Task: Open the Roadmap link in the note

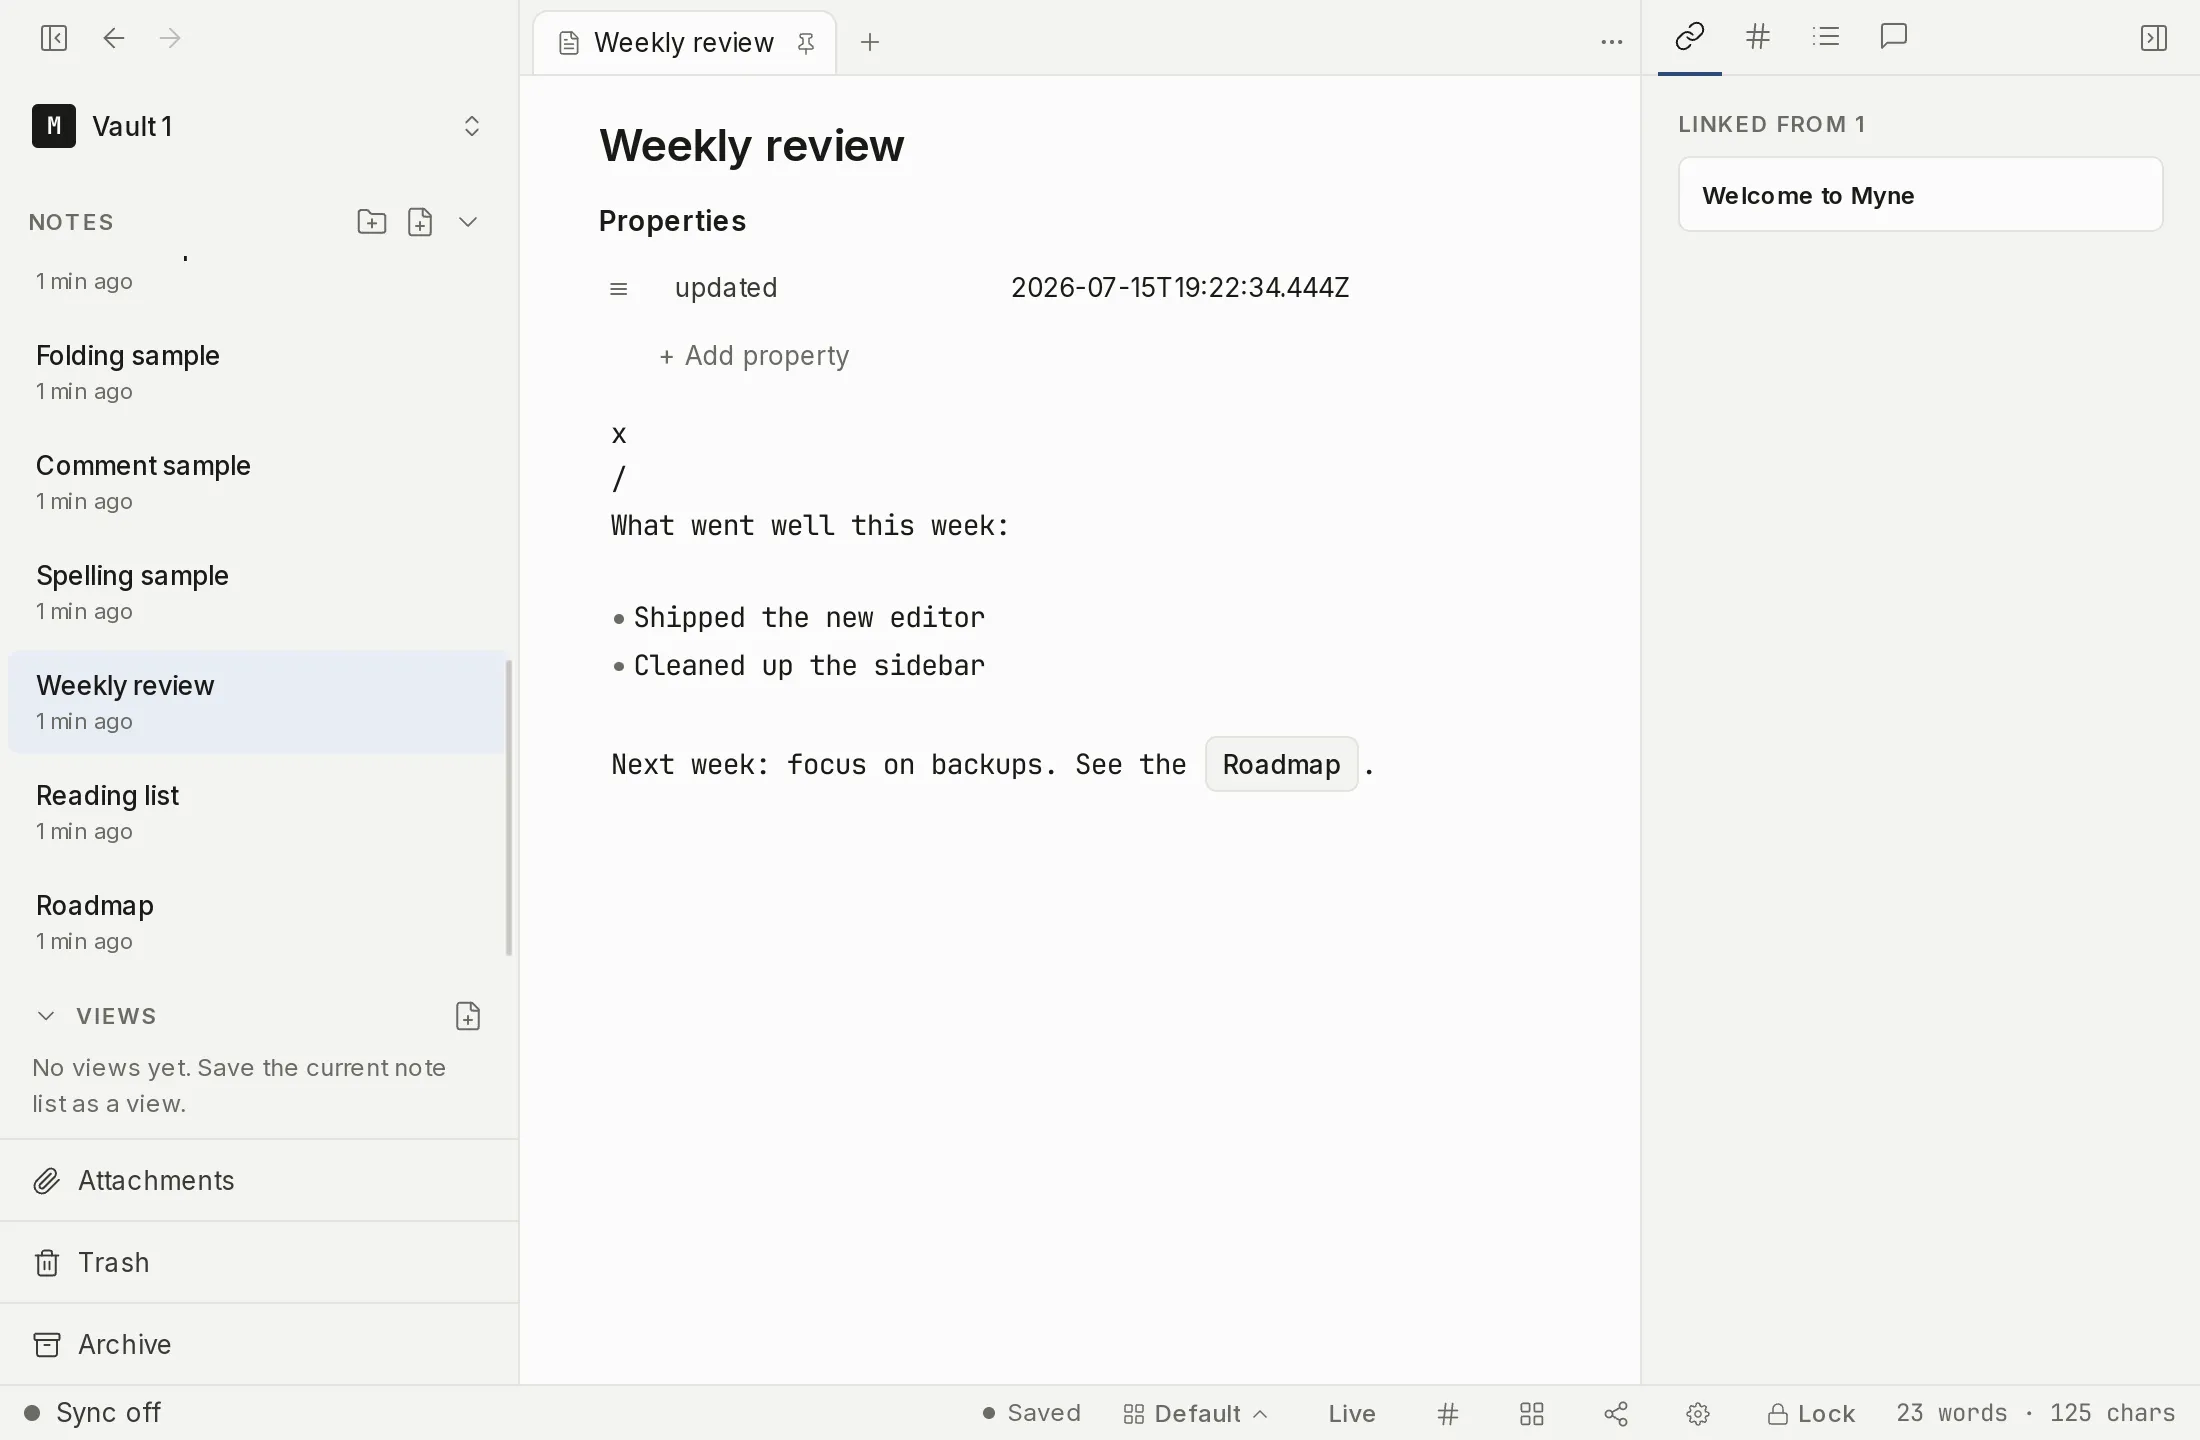Action: point(1281,765)
